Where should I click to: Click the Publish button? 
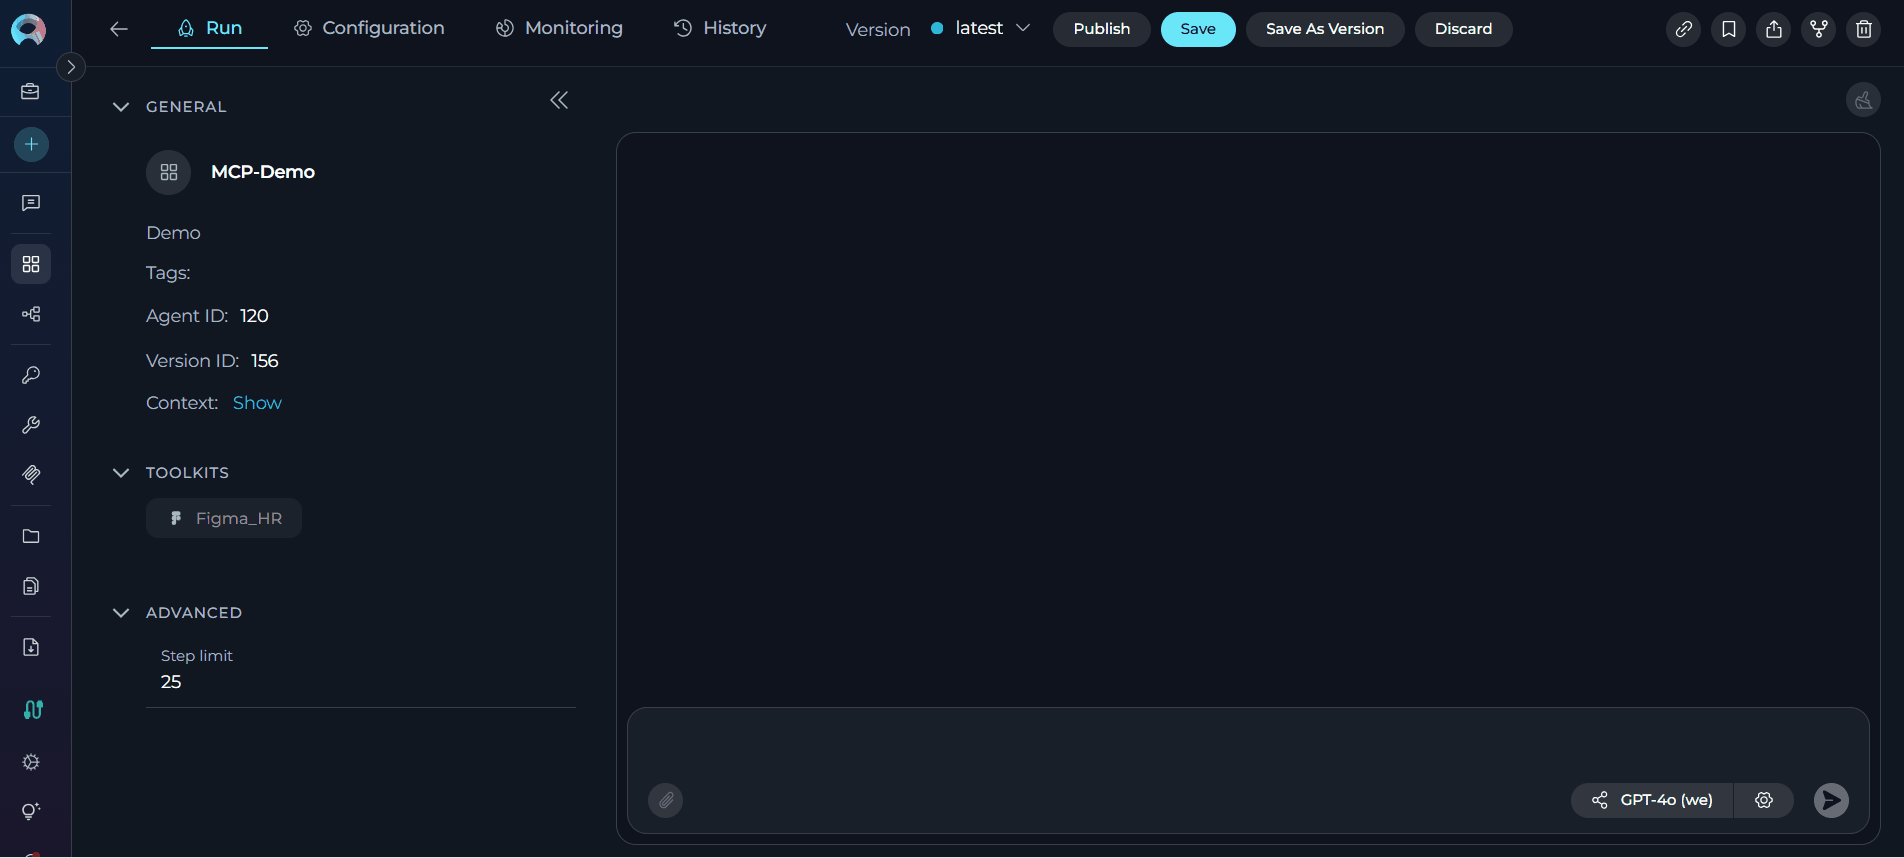1102,29
